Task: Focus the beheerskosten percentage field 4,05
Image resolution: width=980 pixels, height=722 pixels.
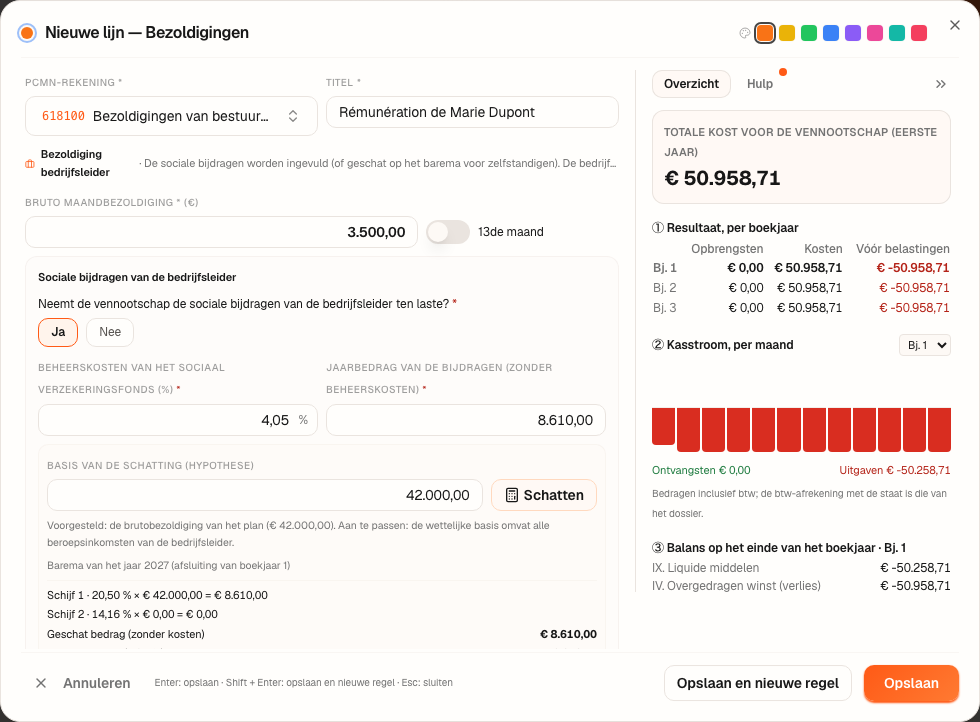Action: click(178, 420)
